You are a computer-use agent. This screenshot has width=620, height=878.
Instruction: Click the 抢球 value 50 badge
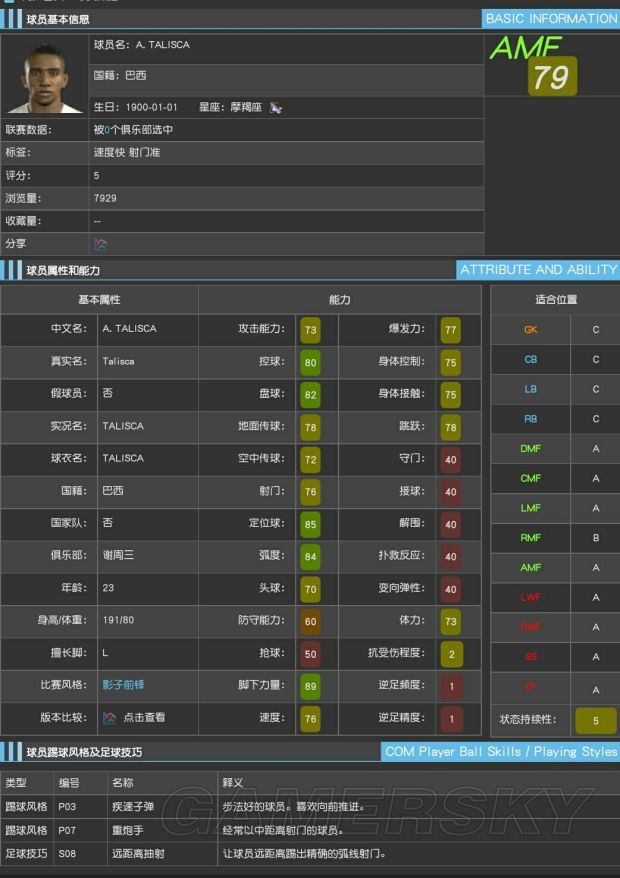point(310,653)
